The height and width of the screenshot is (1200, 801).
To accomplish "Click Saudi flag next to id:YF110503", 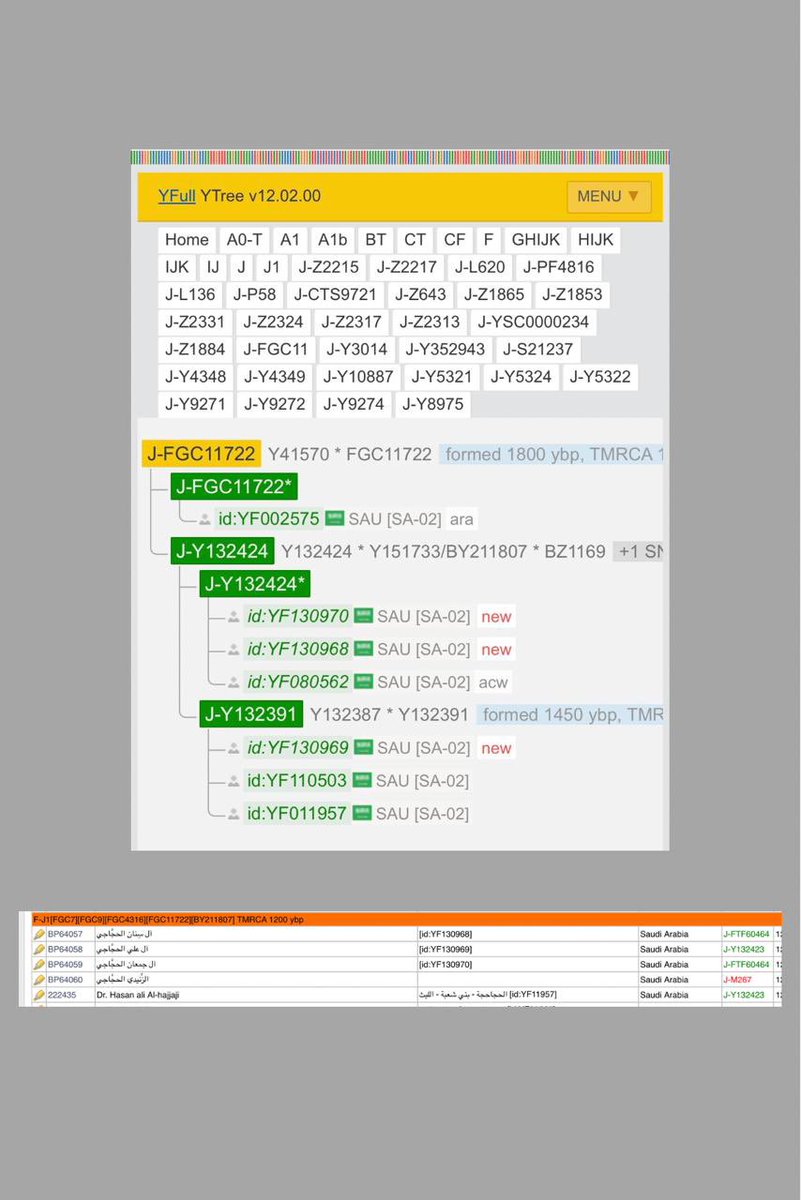I will click(363, 780).
